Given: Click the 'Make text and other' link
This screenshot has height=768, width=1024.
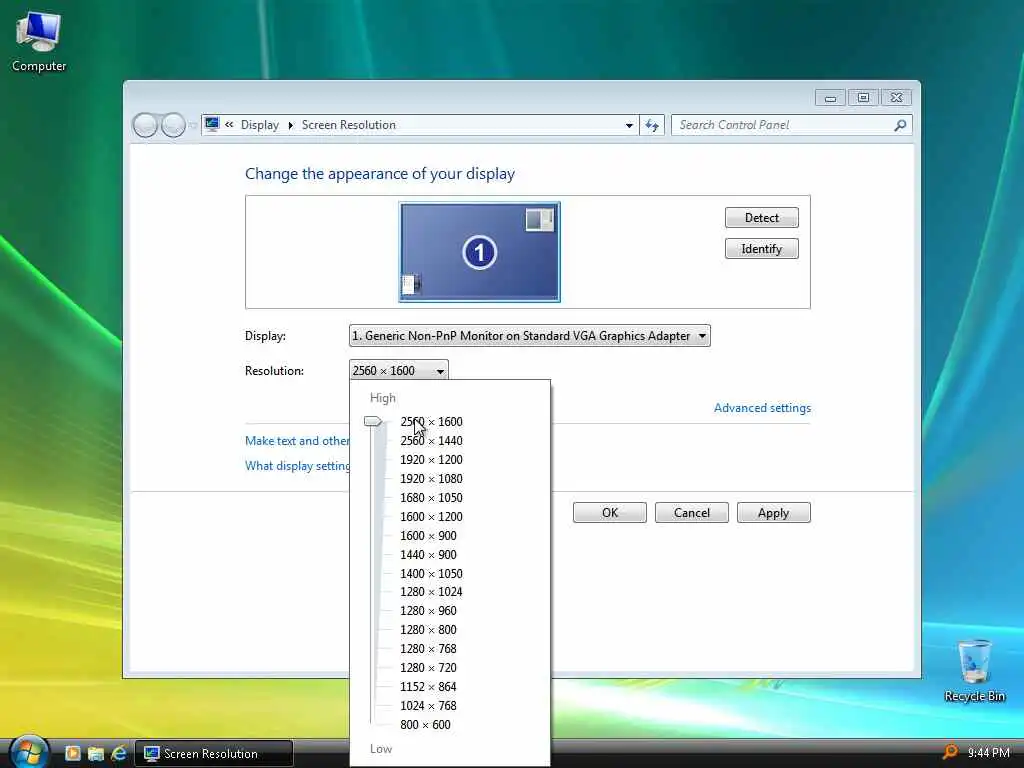Looking at the screenshot, I should (x=297, y=441).
